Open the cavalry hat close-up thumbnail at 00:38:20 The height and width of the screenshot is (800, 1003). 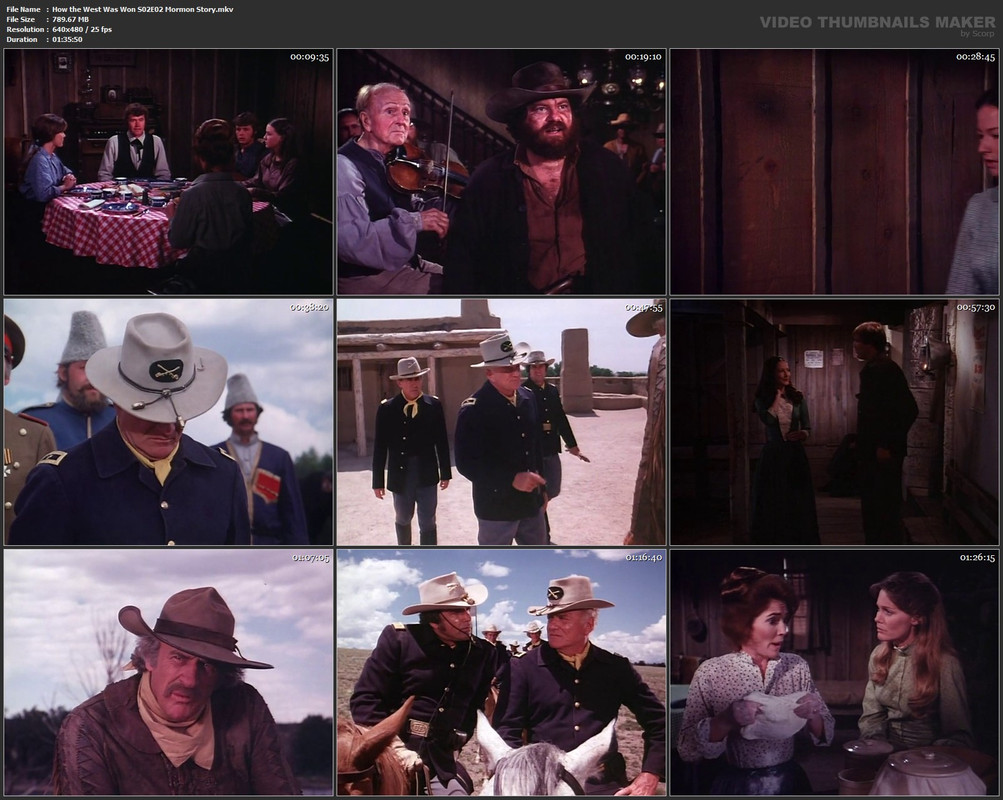pyautogui.click(x=168, y=422)
